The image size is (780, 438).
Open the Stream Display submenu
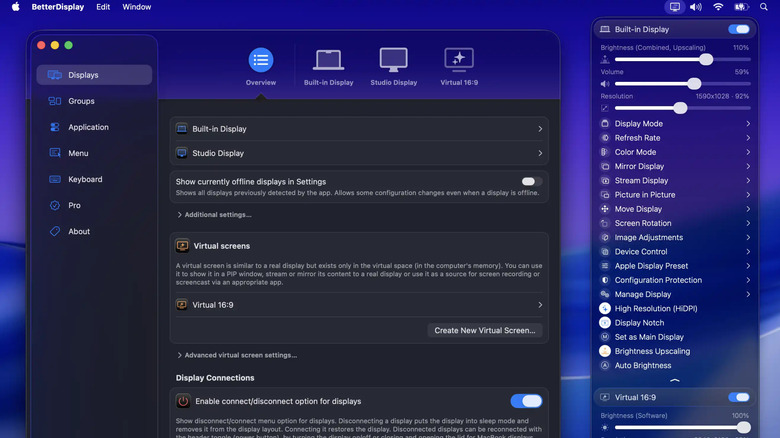pos(675,181)
